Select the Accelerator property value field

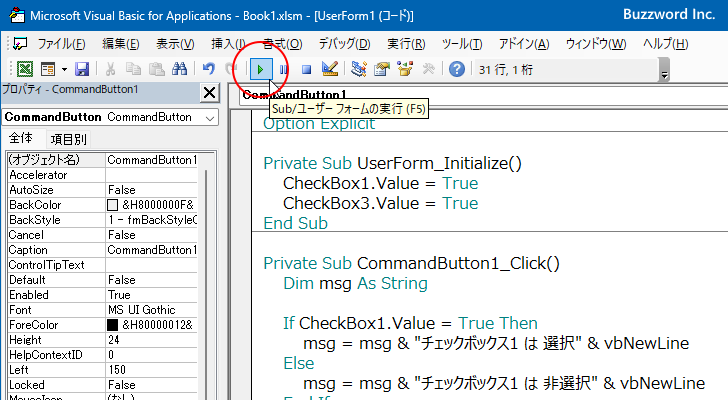pyautogui.click(x=151, y=175)
